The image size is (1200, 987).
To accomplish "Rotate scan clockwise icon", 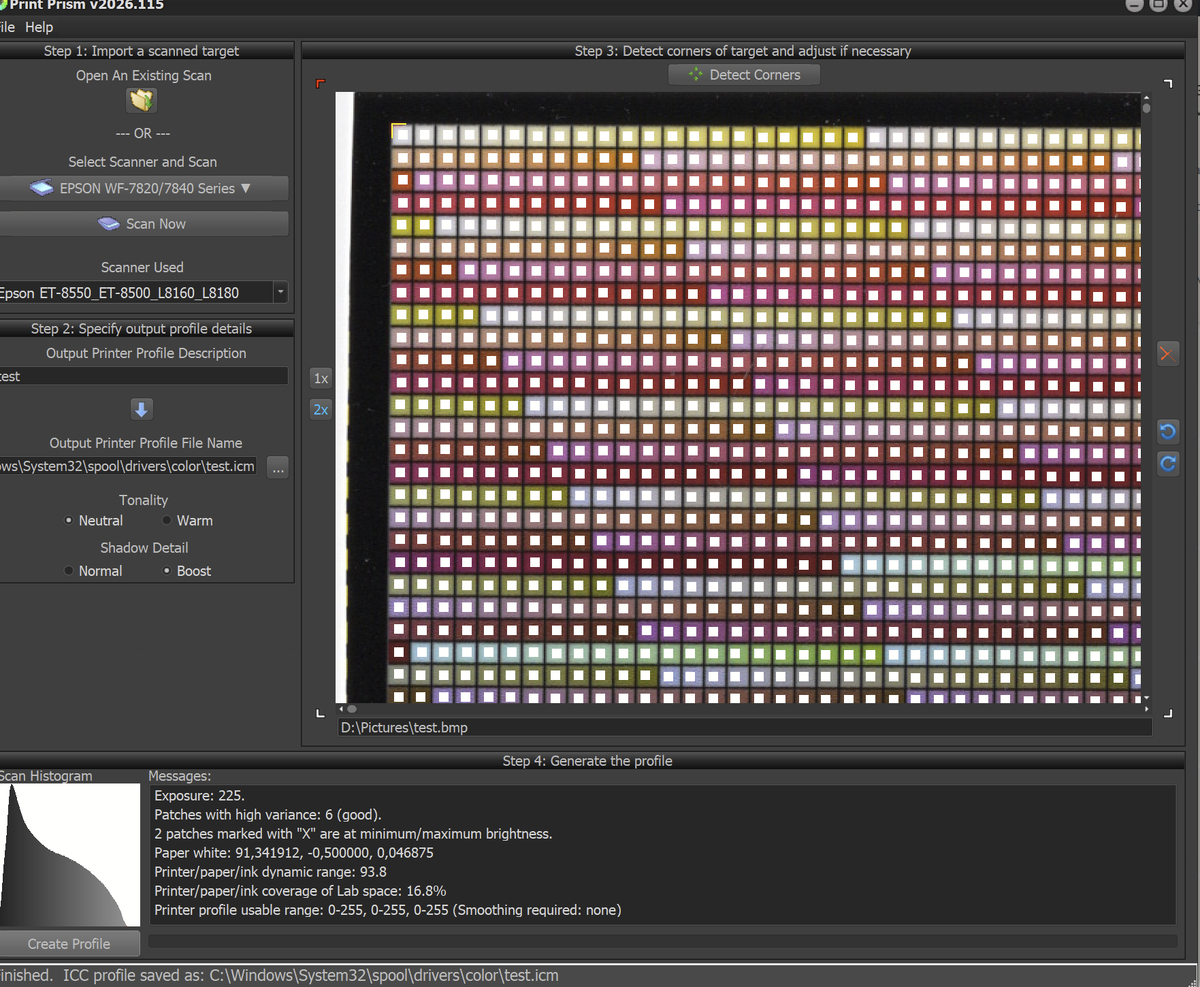I will (1167, 464).
